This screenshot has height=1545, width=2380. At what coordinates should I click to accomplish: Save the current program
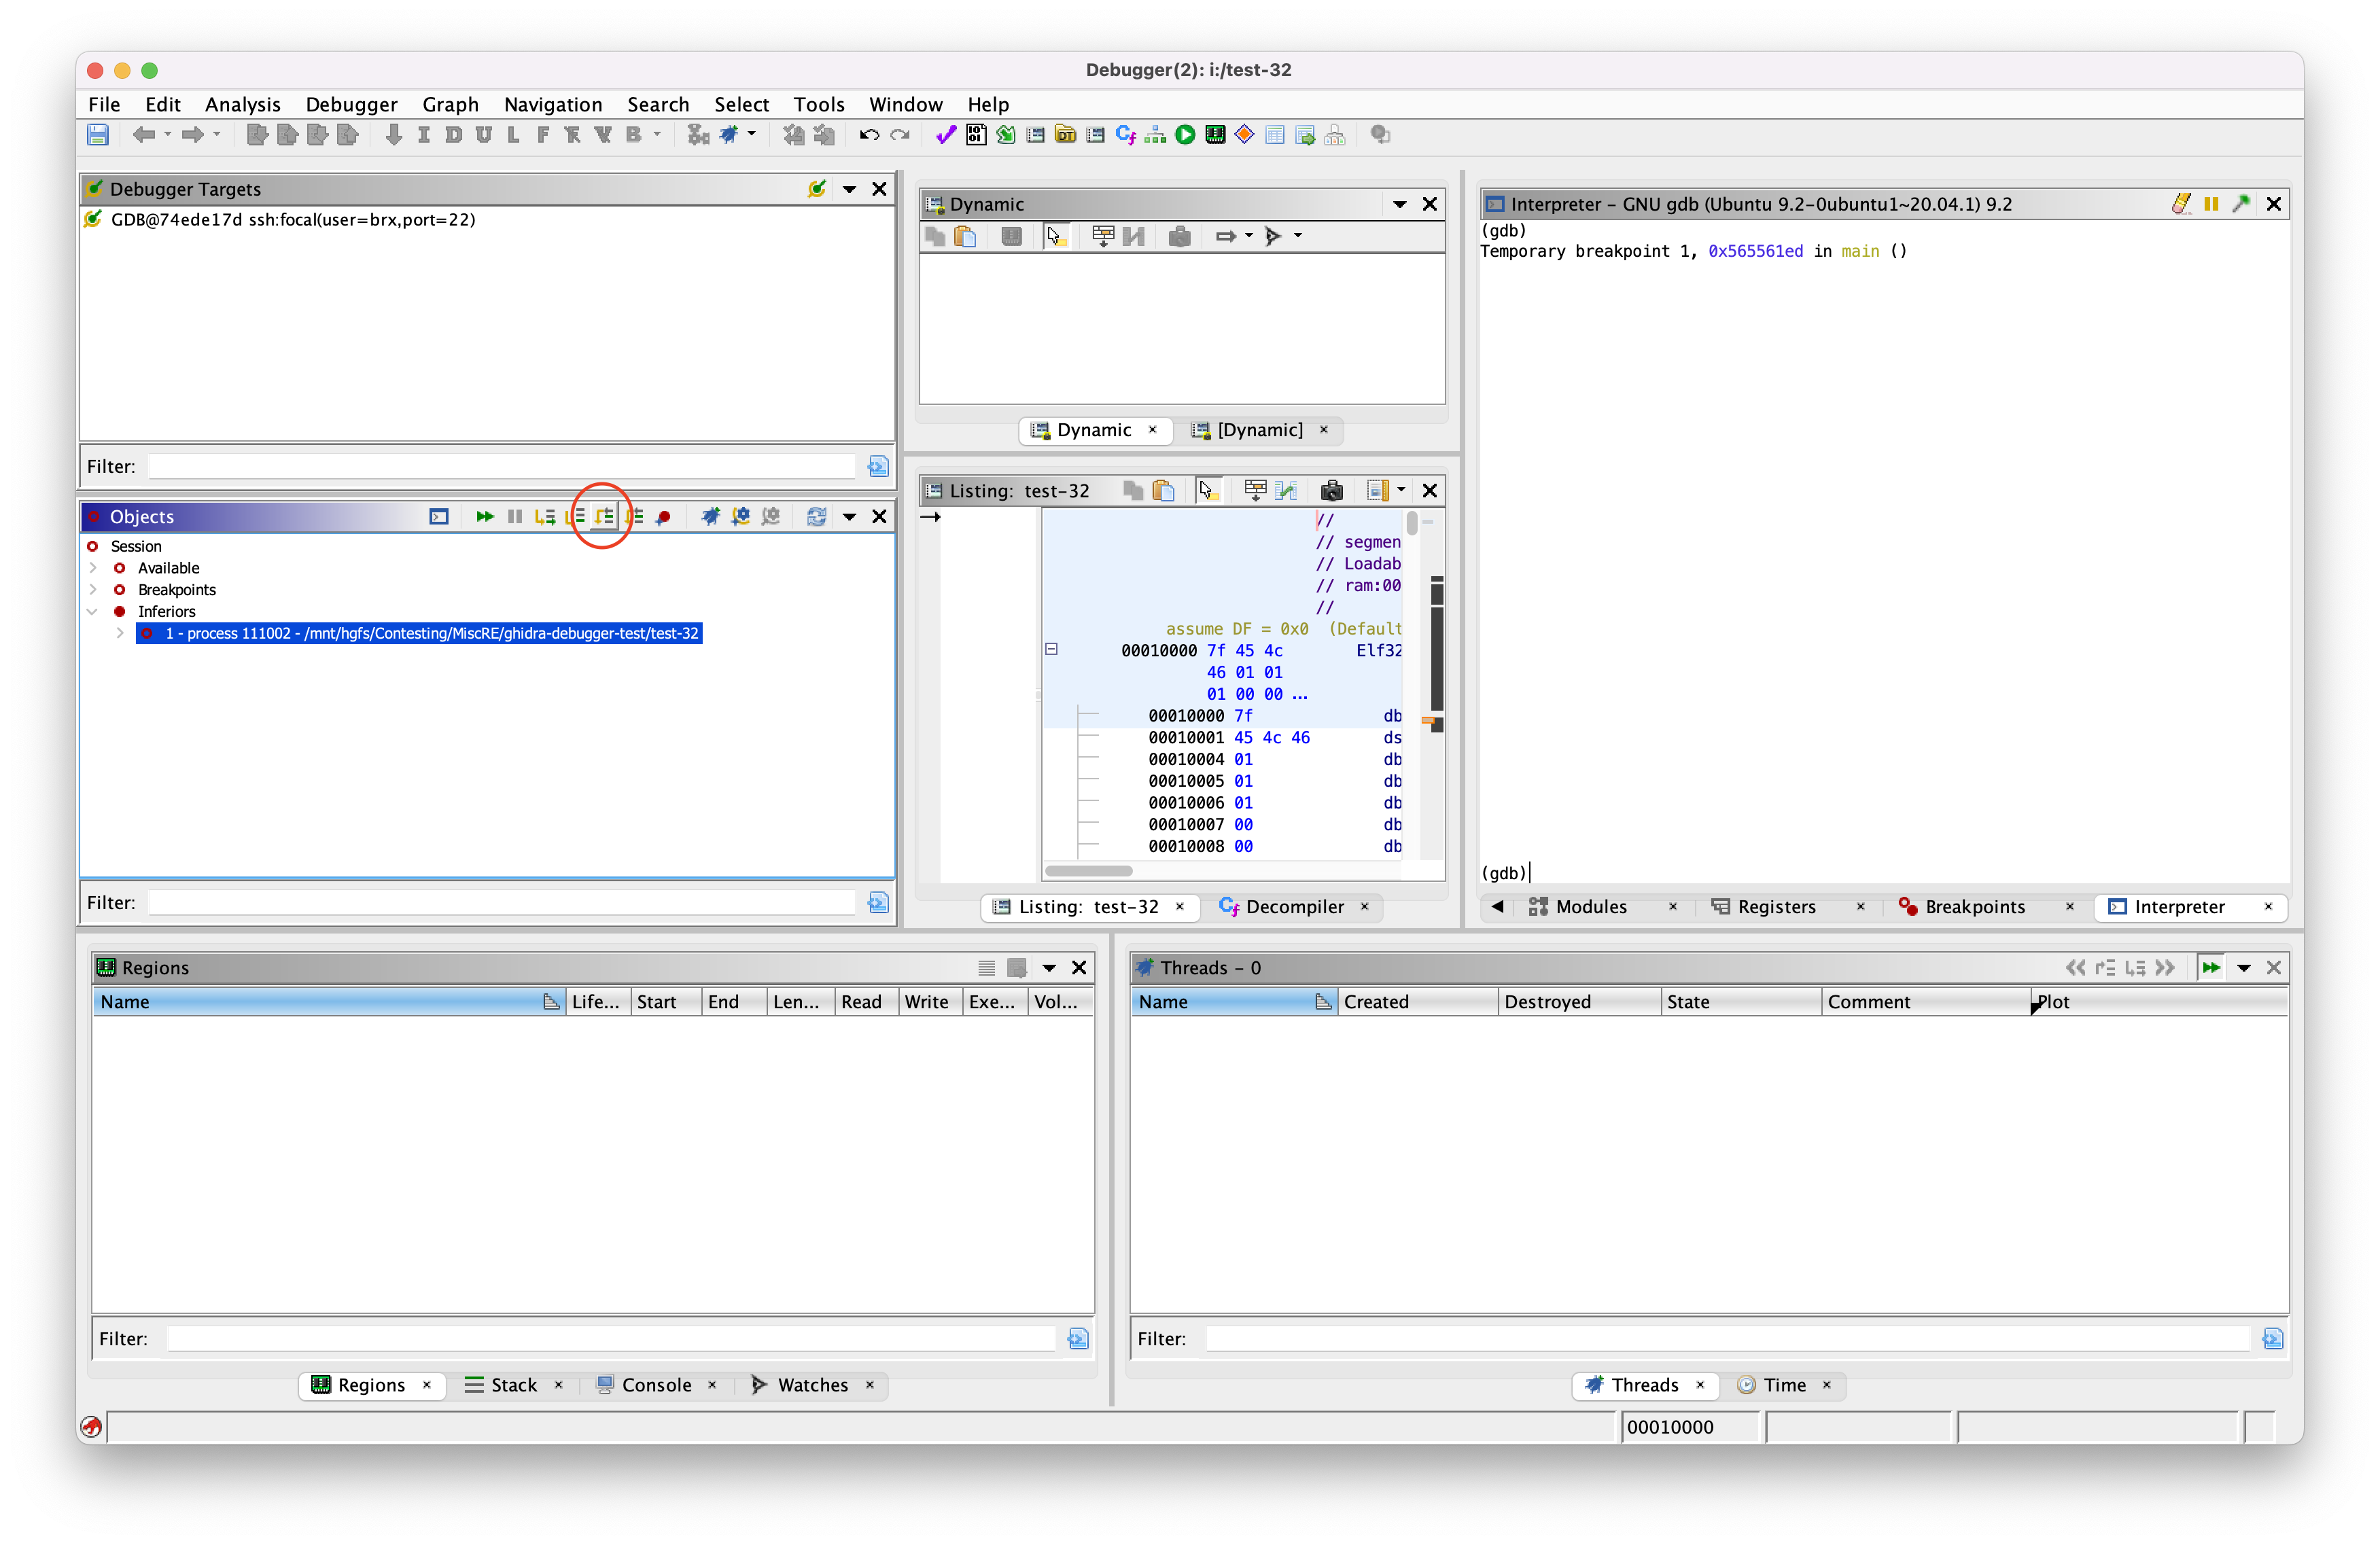98,134
